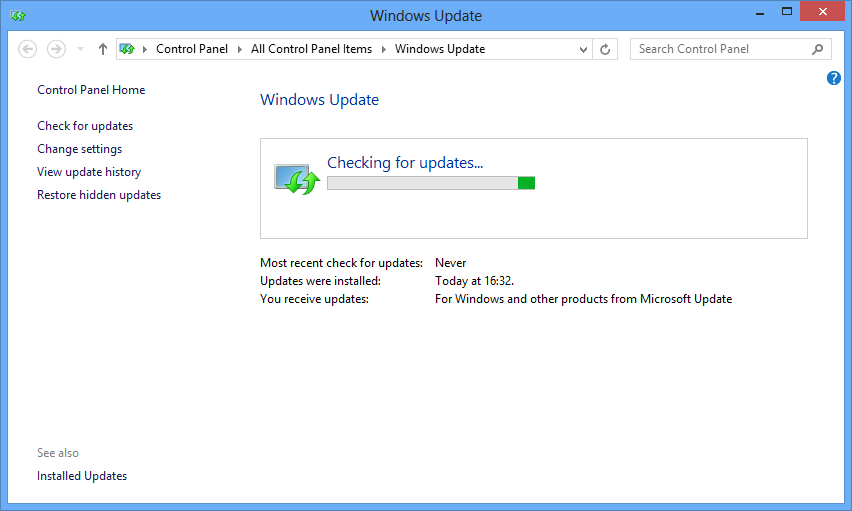Click the update status monitor icon

pos(297,179)
